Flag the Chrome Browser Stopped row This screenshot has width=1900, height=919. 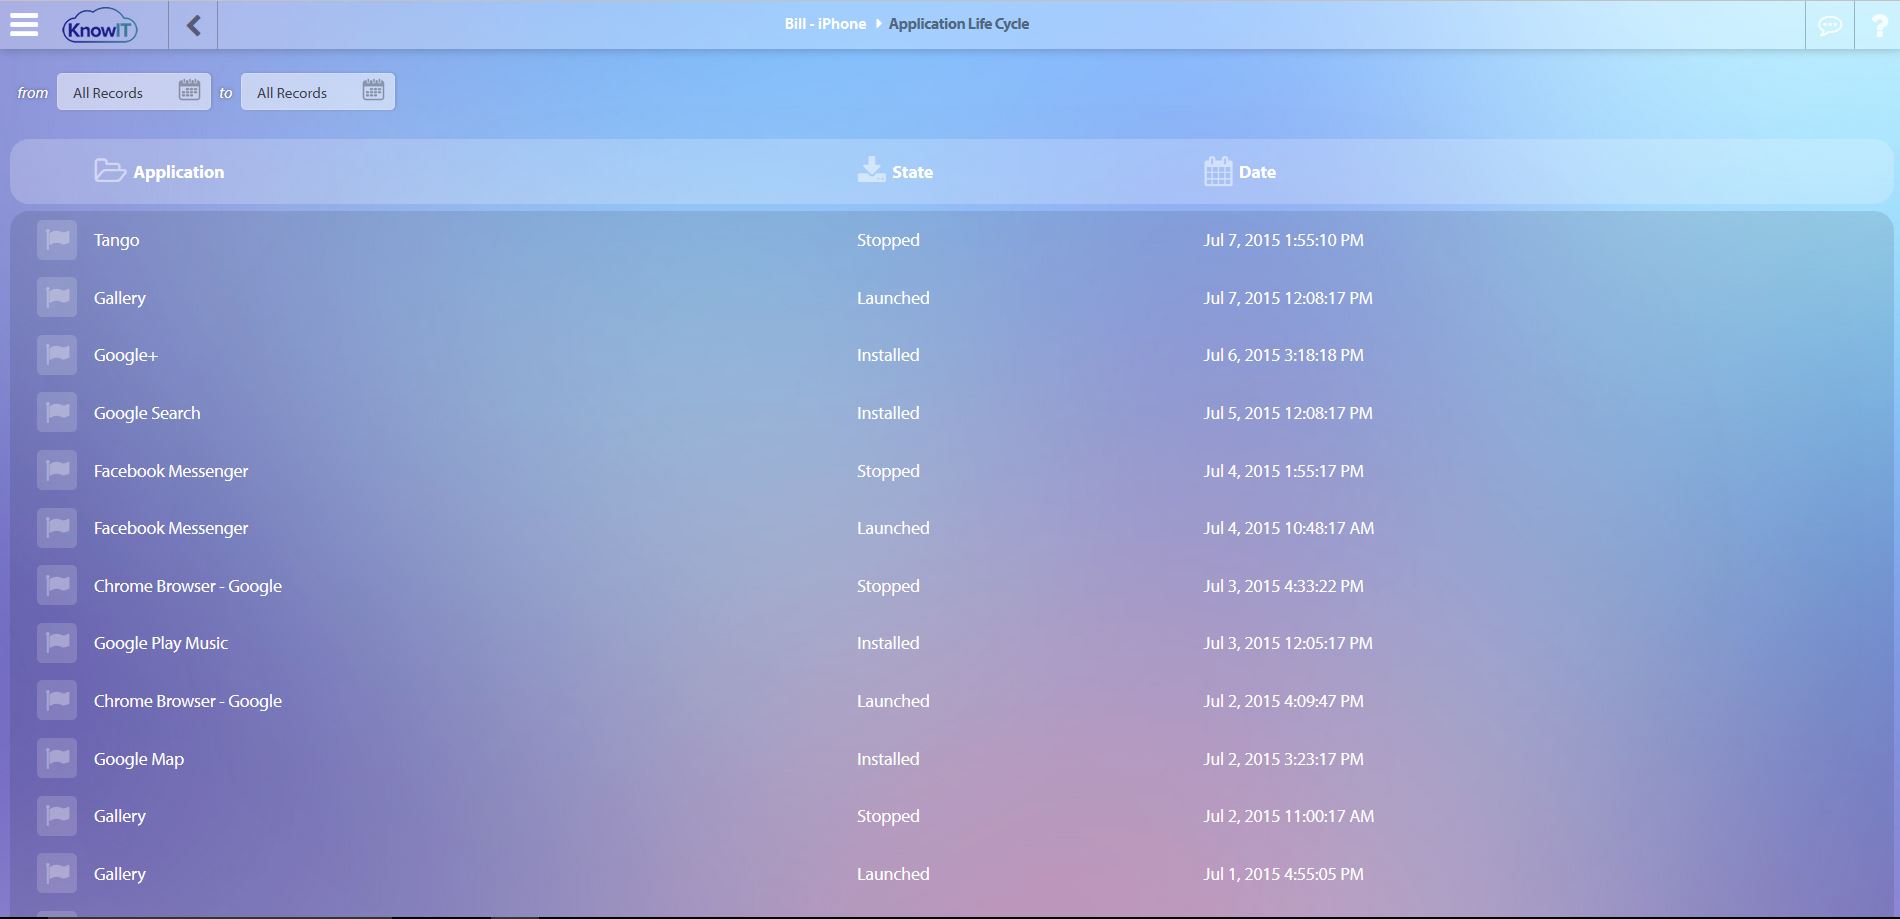click(x=57, y=586)
